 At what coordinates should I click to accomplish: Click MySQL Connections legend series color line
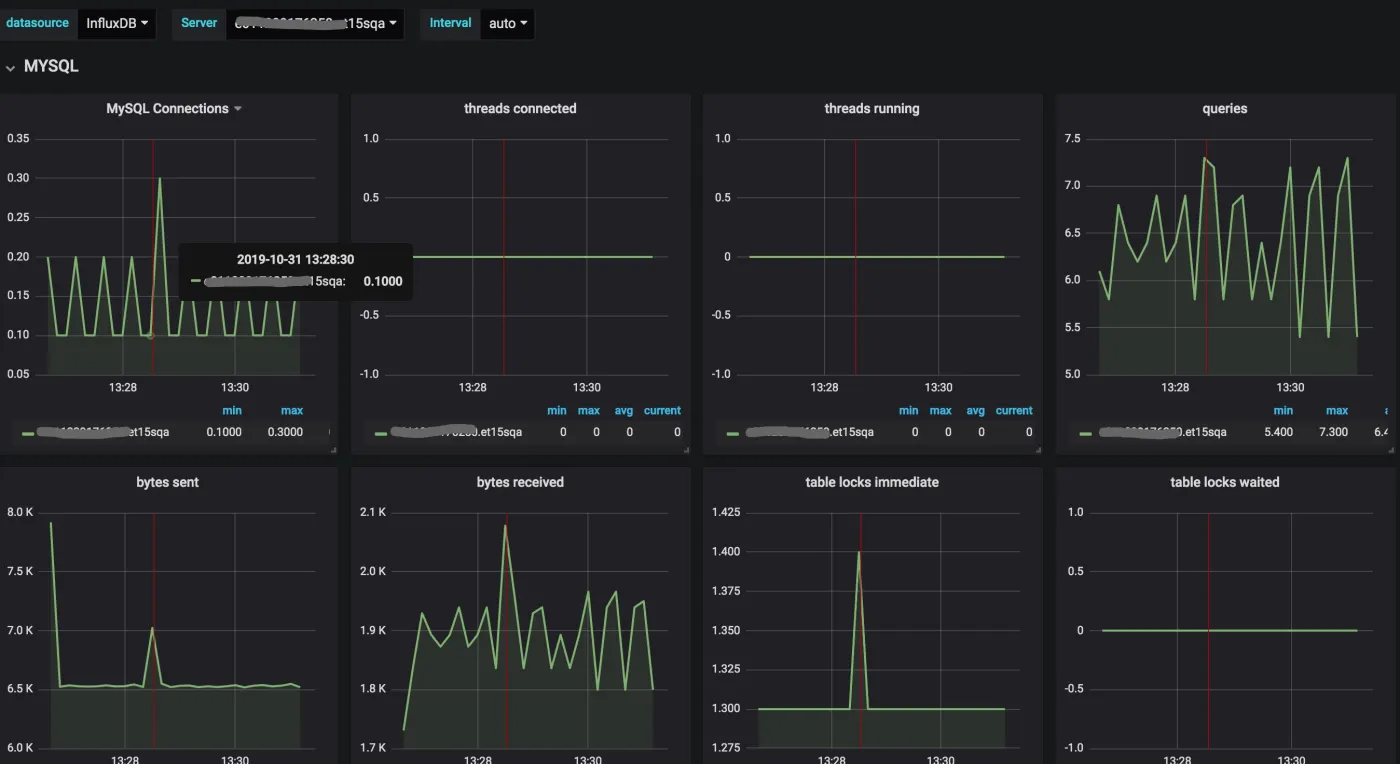click(28, 433)
